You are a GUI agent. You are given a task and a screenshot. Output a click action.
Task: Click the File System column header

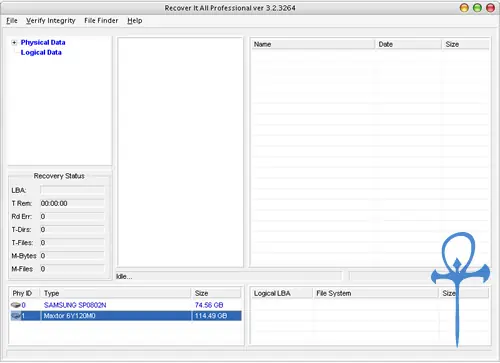point(376,293)
